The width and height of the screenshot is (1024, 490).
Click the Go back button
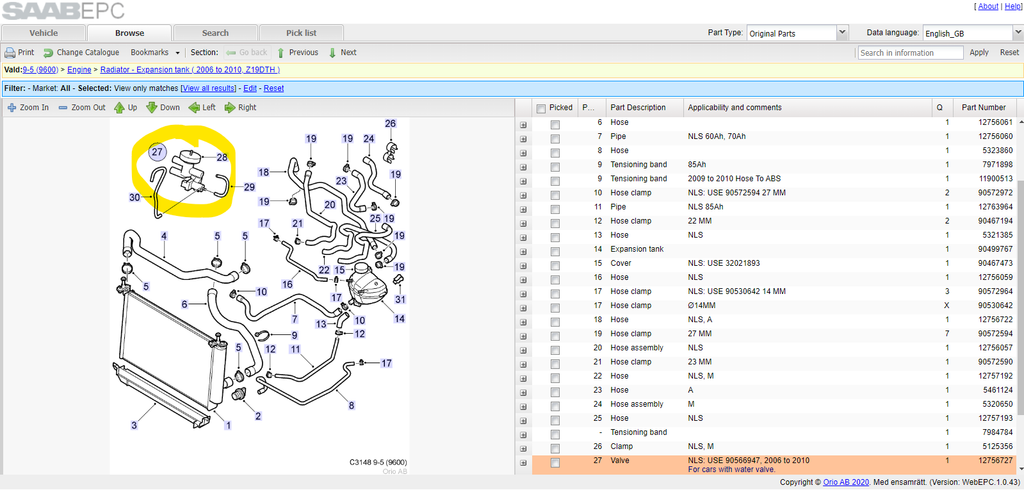[x=246, y=52]
